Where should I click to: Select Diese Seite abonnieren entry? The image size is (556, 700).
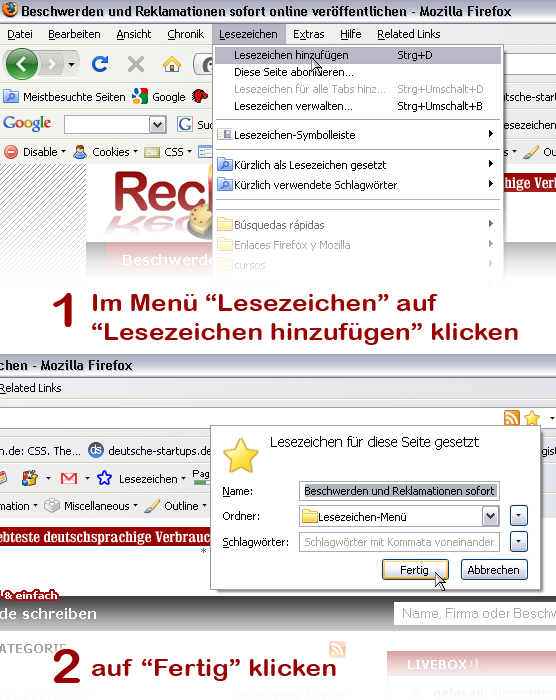[x=358, y=72]
